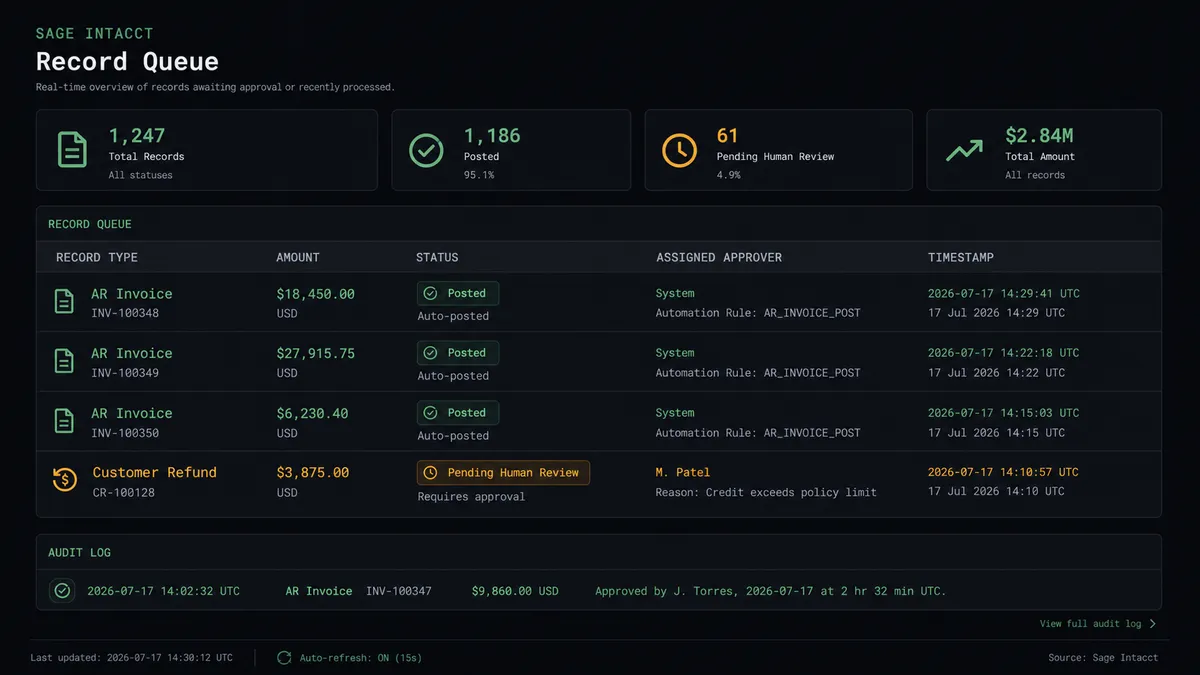Image resolution: width=1200 pixels, height=675 pixels.
Task: Click the auto-refresh circular arrows icon
Action: [284, 658]
